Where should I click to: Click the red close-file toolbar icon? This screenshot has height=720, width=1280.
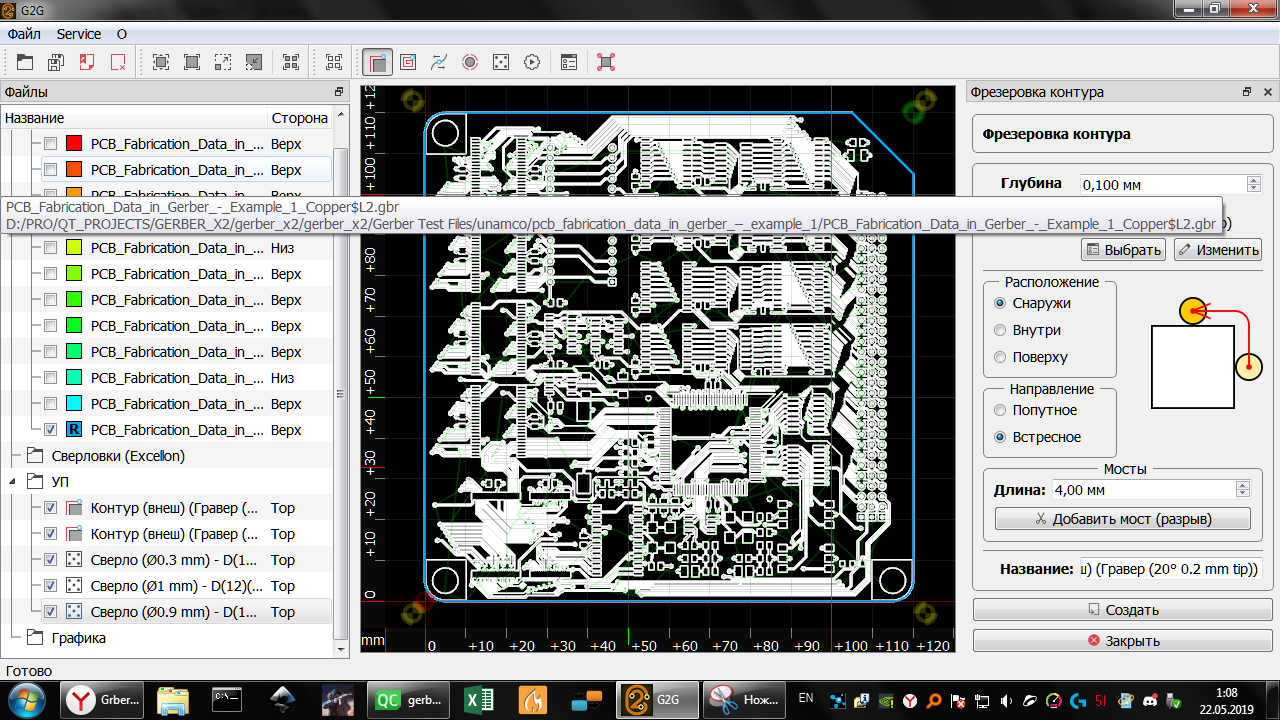(87, 62)
